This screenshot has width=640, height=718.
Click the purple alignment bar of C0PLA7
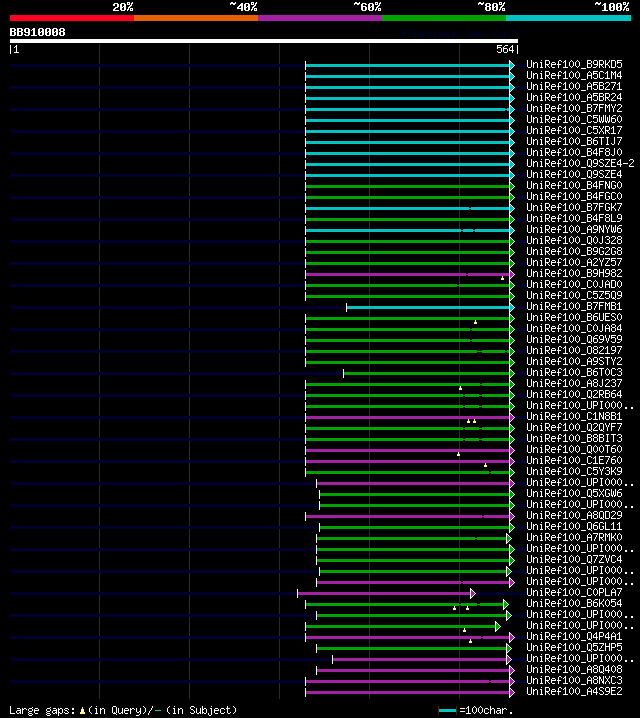(x=384, y=593)
